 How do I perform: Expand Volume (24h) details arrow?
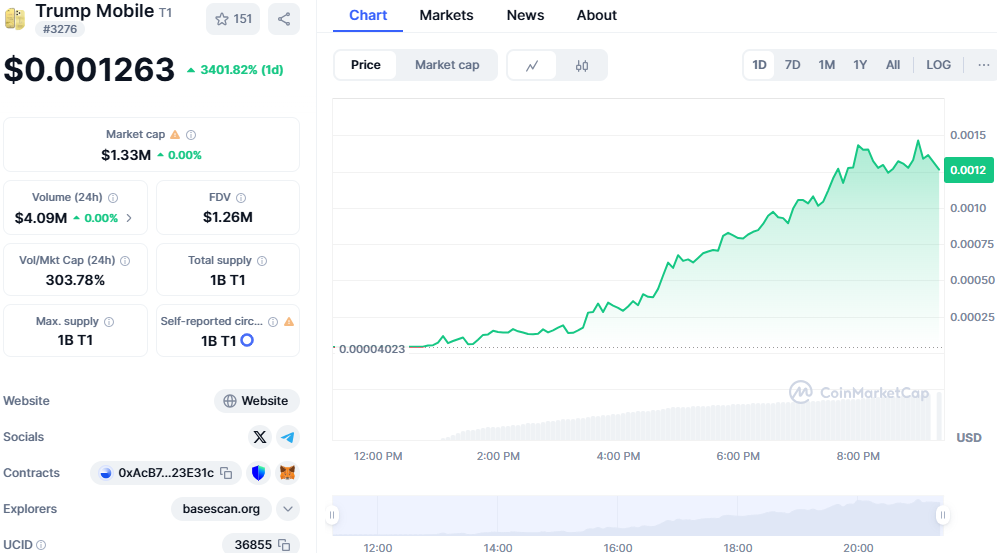click(x=129, y=218)
